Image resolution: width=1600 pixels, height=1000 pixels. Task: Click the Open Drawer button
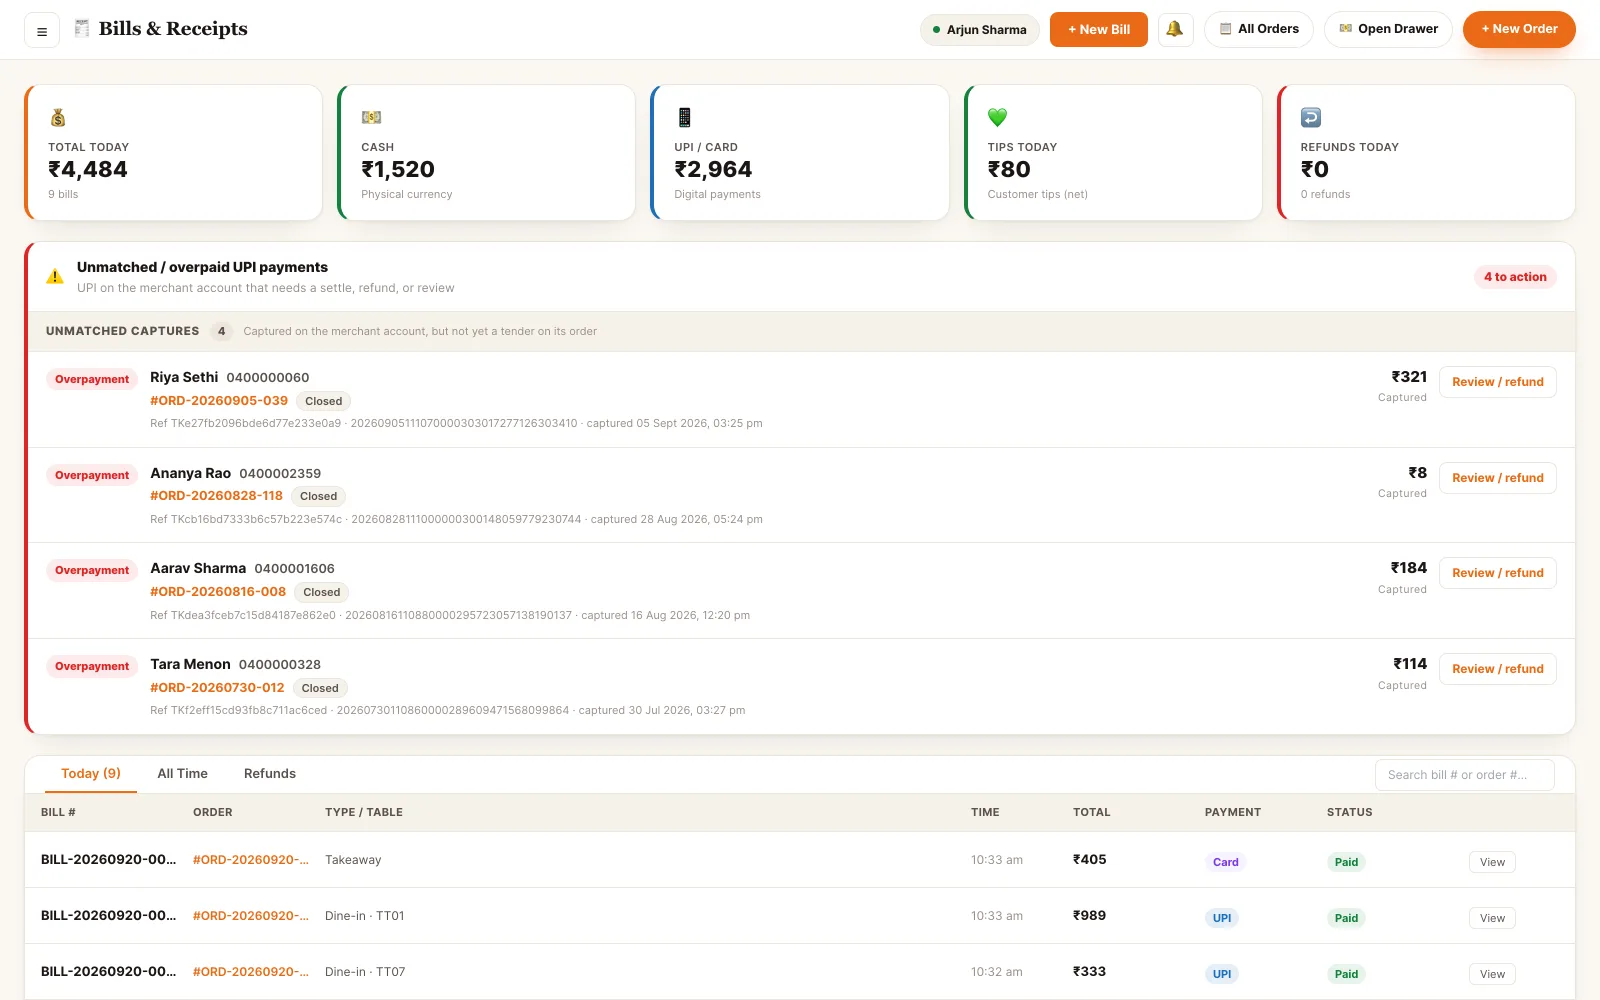(x=1388, y=29)
